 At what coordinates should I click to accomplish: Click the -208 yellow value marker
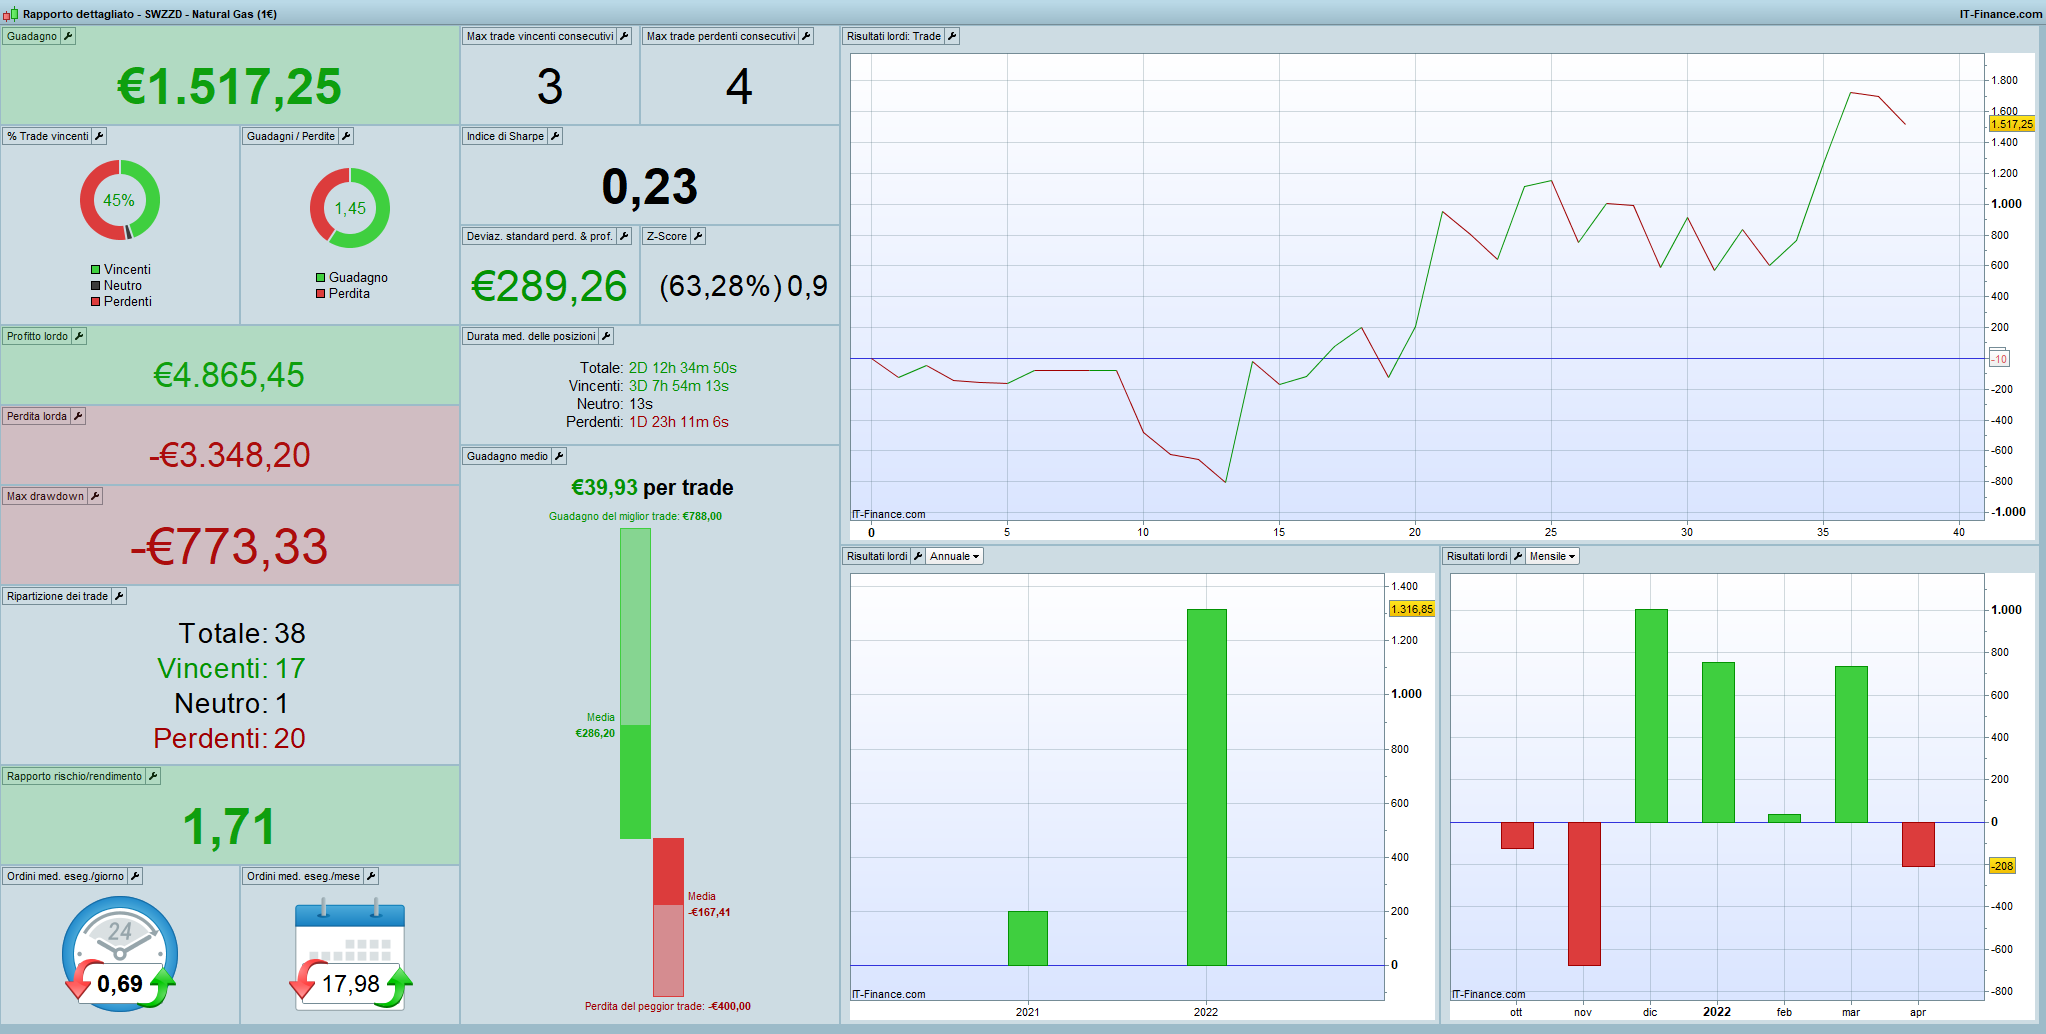2002,866
